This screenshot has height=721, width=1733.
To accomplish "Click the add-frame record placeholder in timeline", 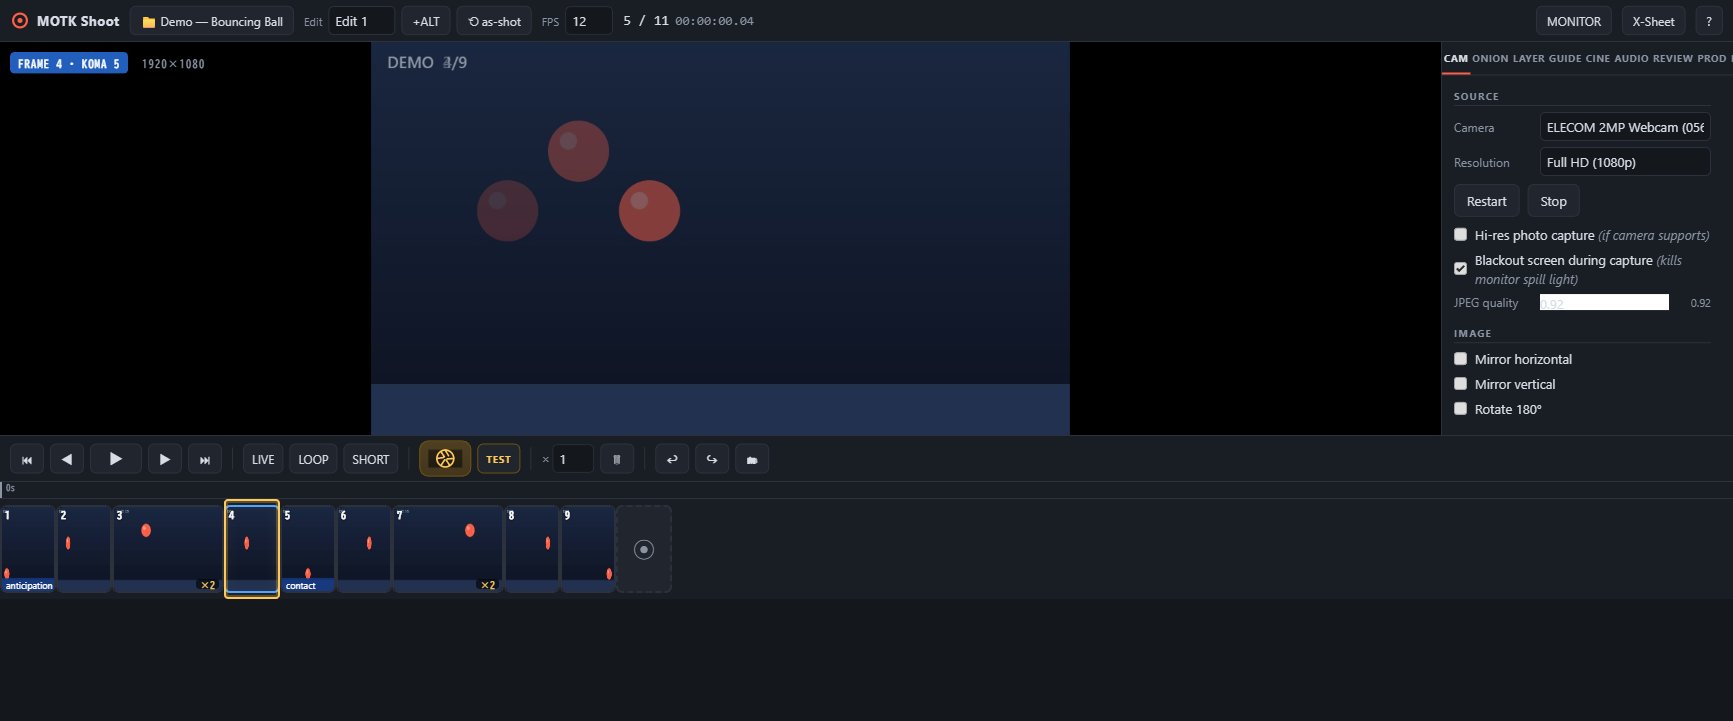I will 644,549.
